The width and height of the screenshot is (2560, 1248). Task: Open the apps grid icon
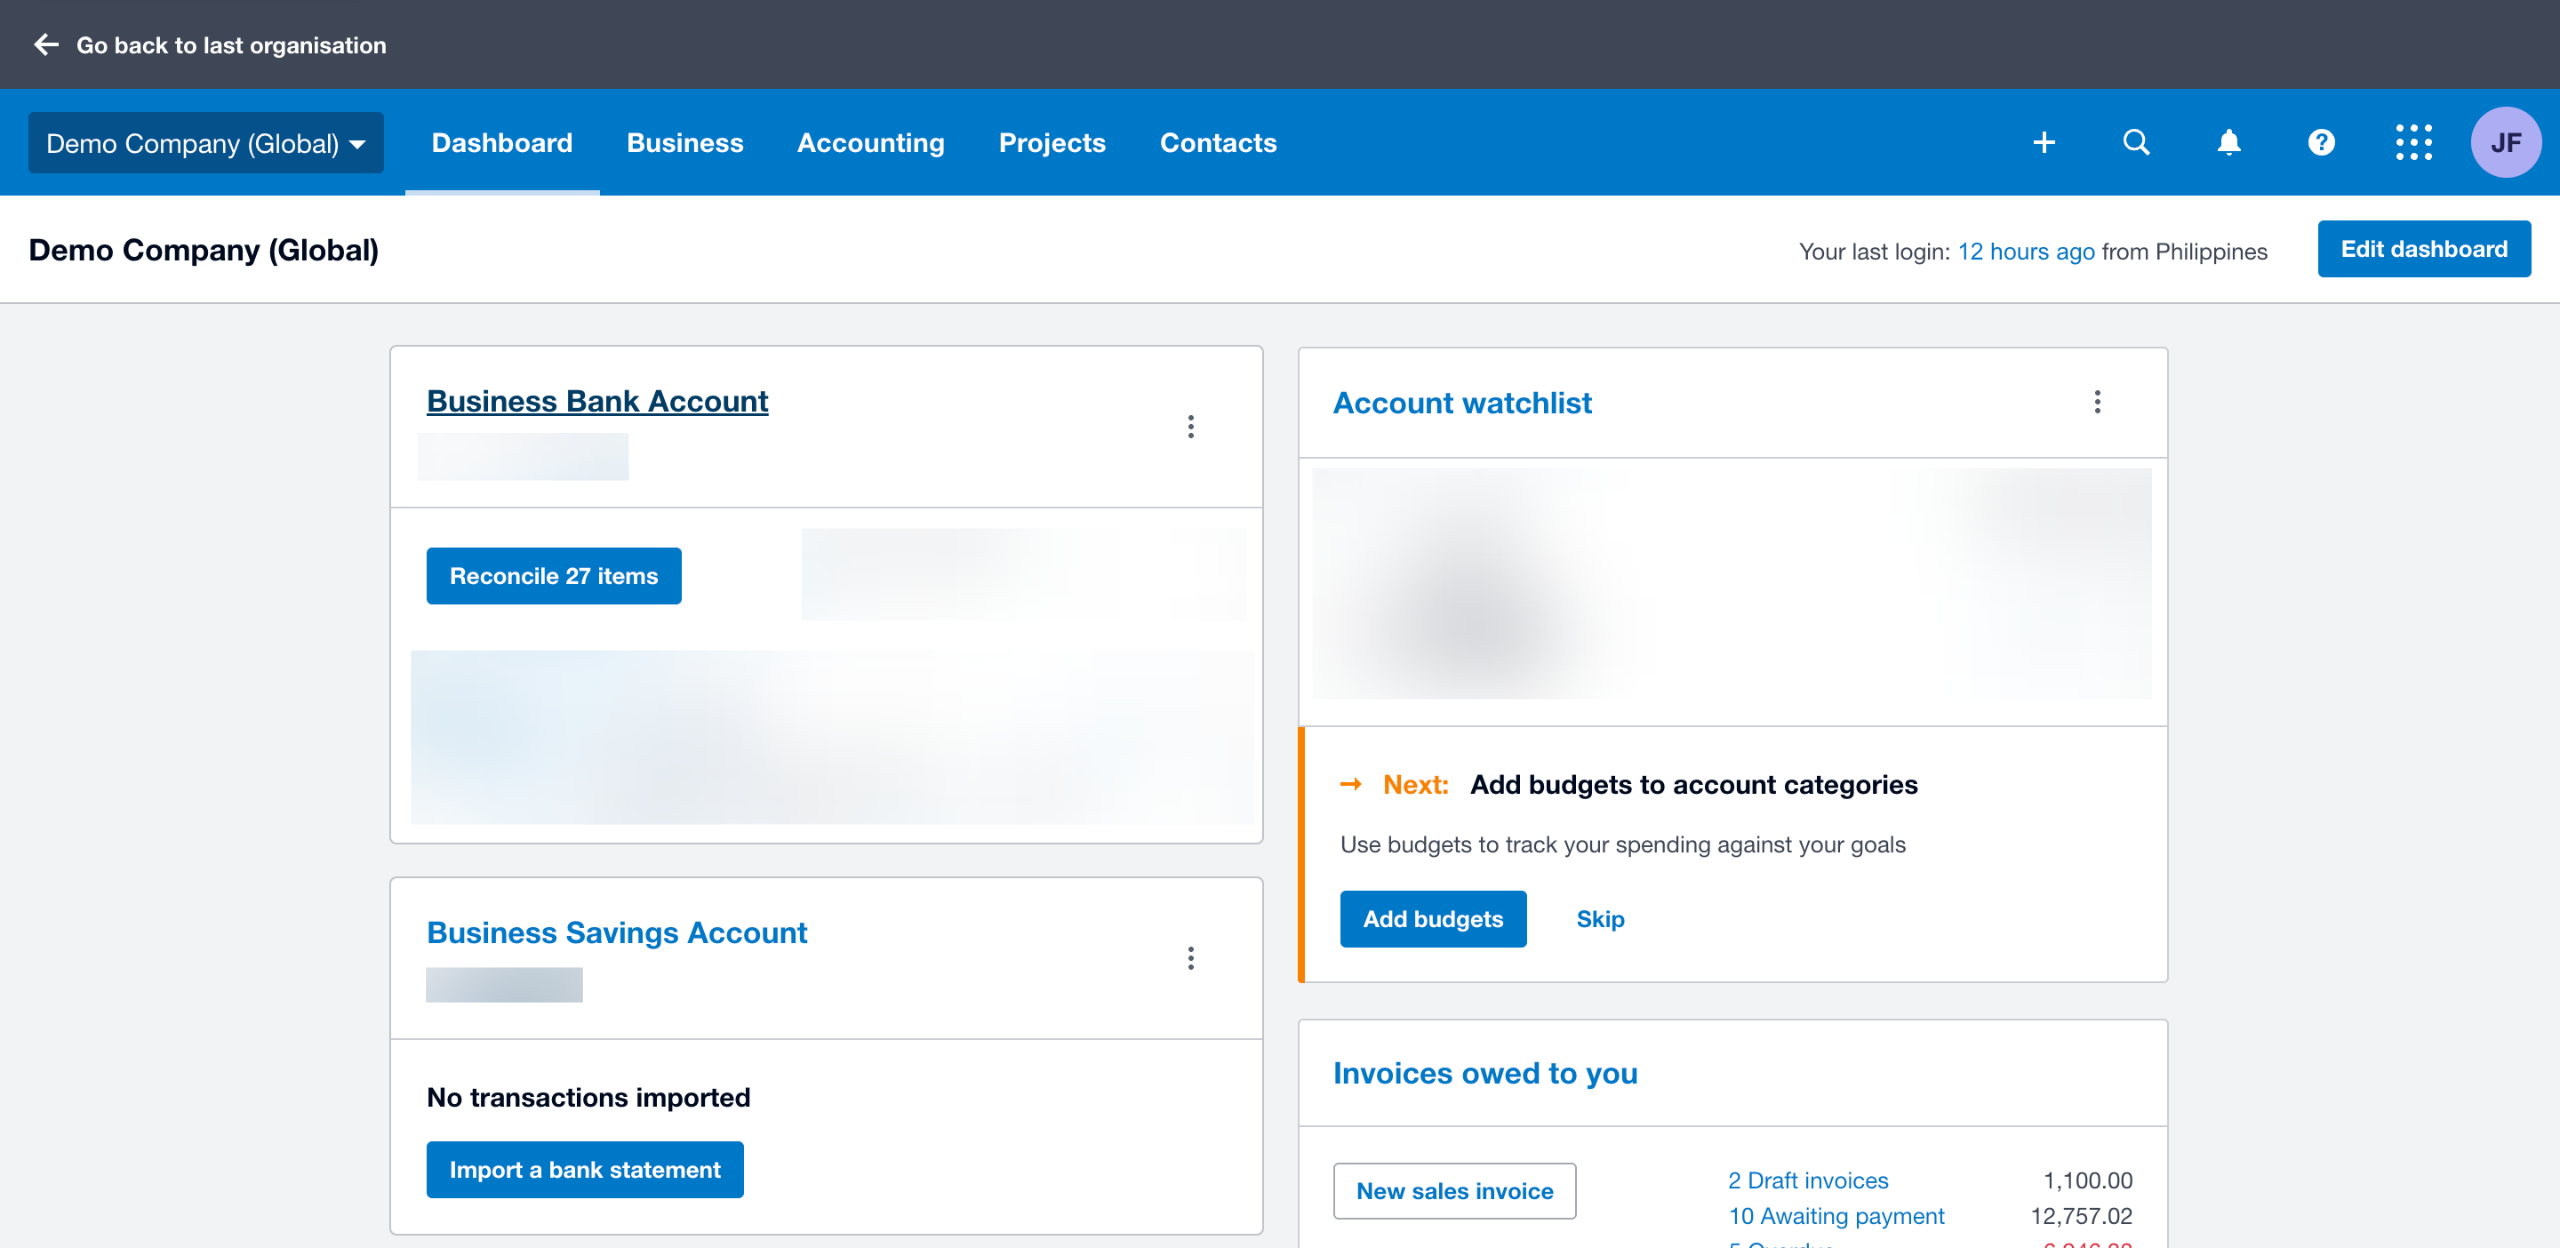coord(2413,143)
